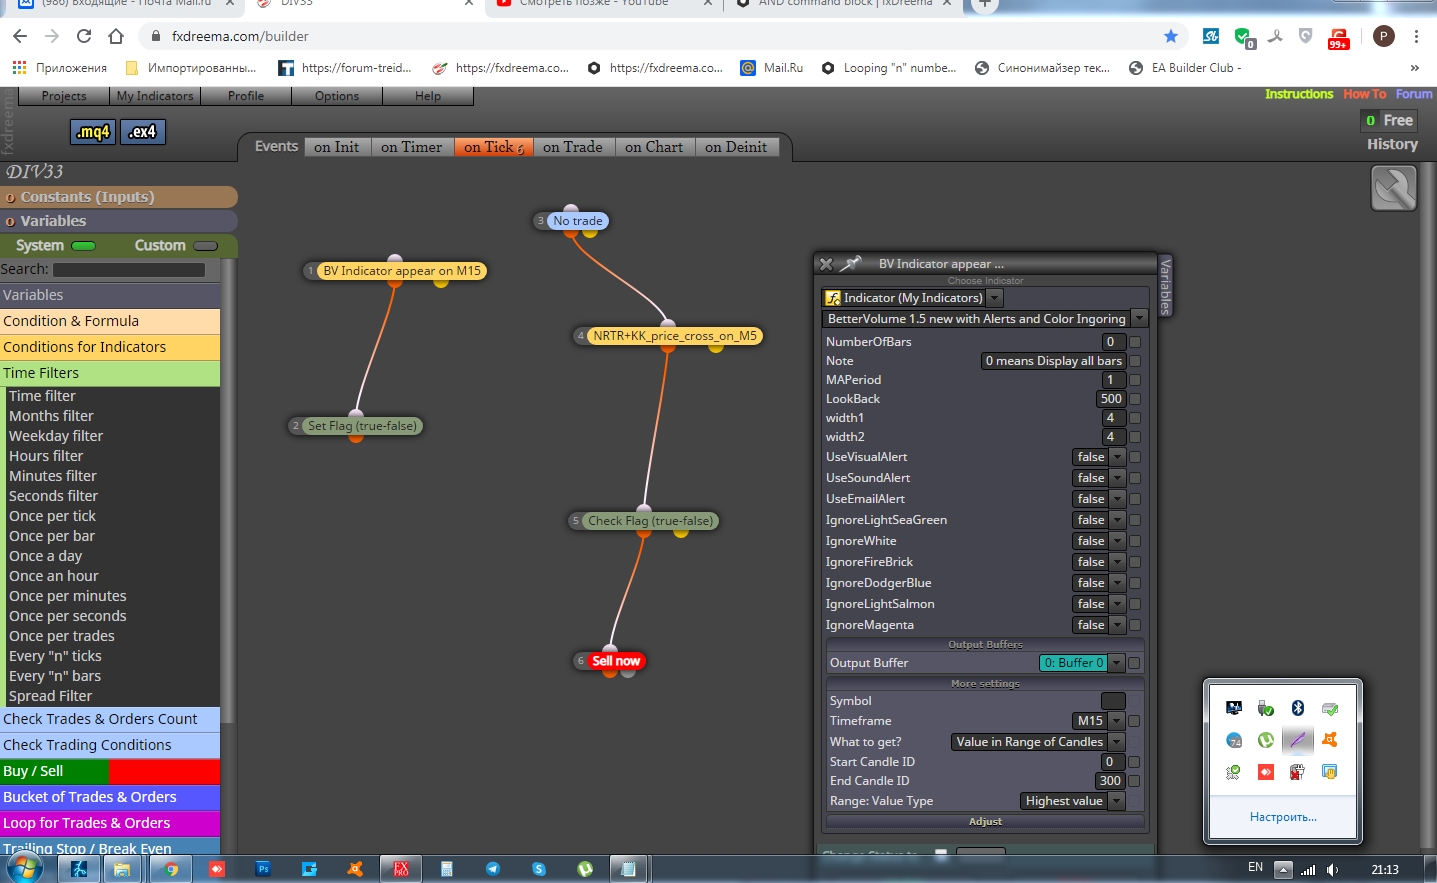Toggle the System blocks switch
This screenshot has width=1437, height=883.
coord(84,246)
